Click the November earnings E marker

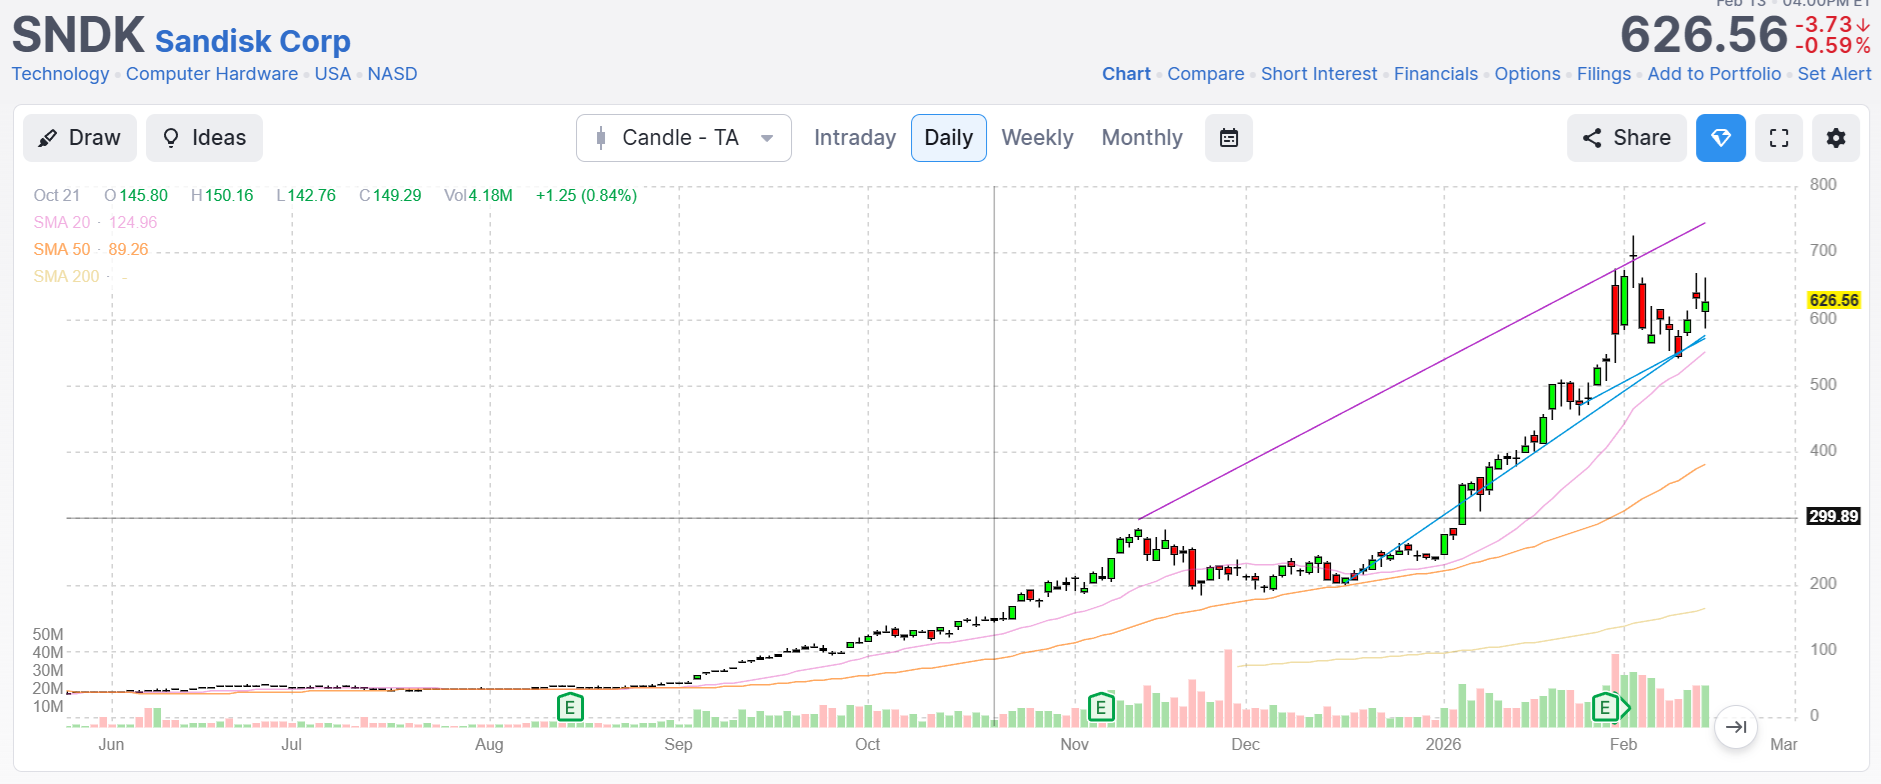pos(1101,708)
